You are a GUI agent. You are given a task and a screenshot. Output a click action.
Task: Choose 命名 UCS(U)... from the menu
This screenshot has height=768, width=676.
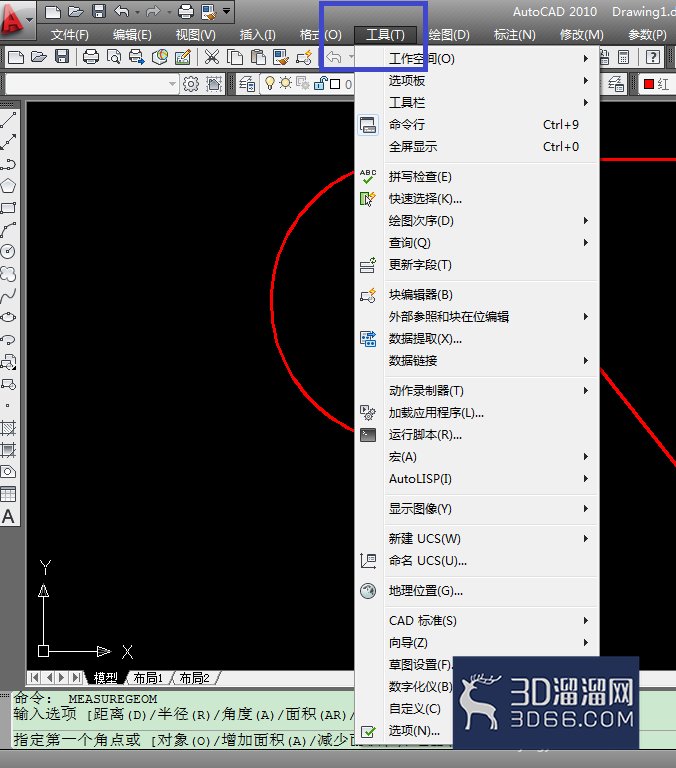coord(477,561)
